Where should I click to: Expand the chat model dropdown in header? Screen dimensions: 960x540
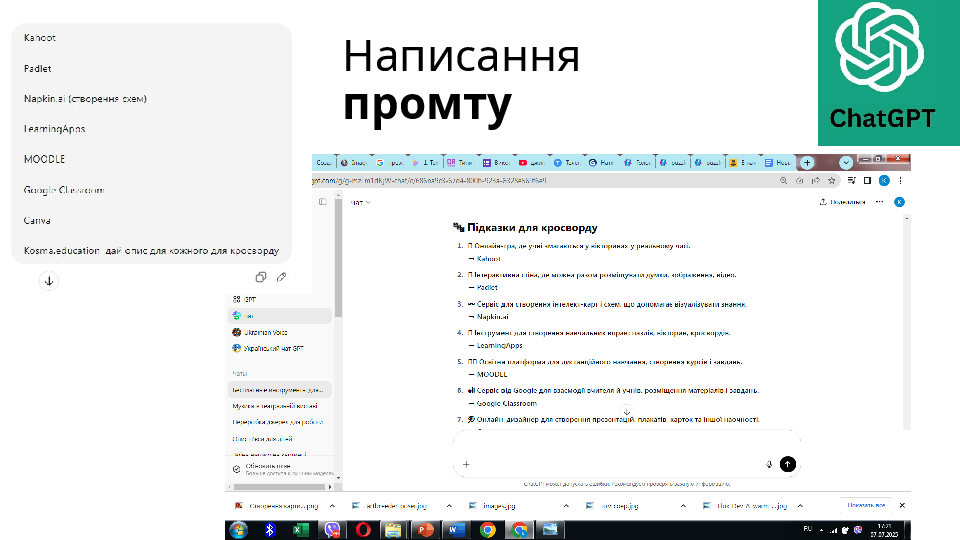361,202
